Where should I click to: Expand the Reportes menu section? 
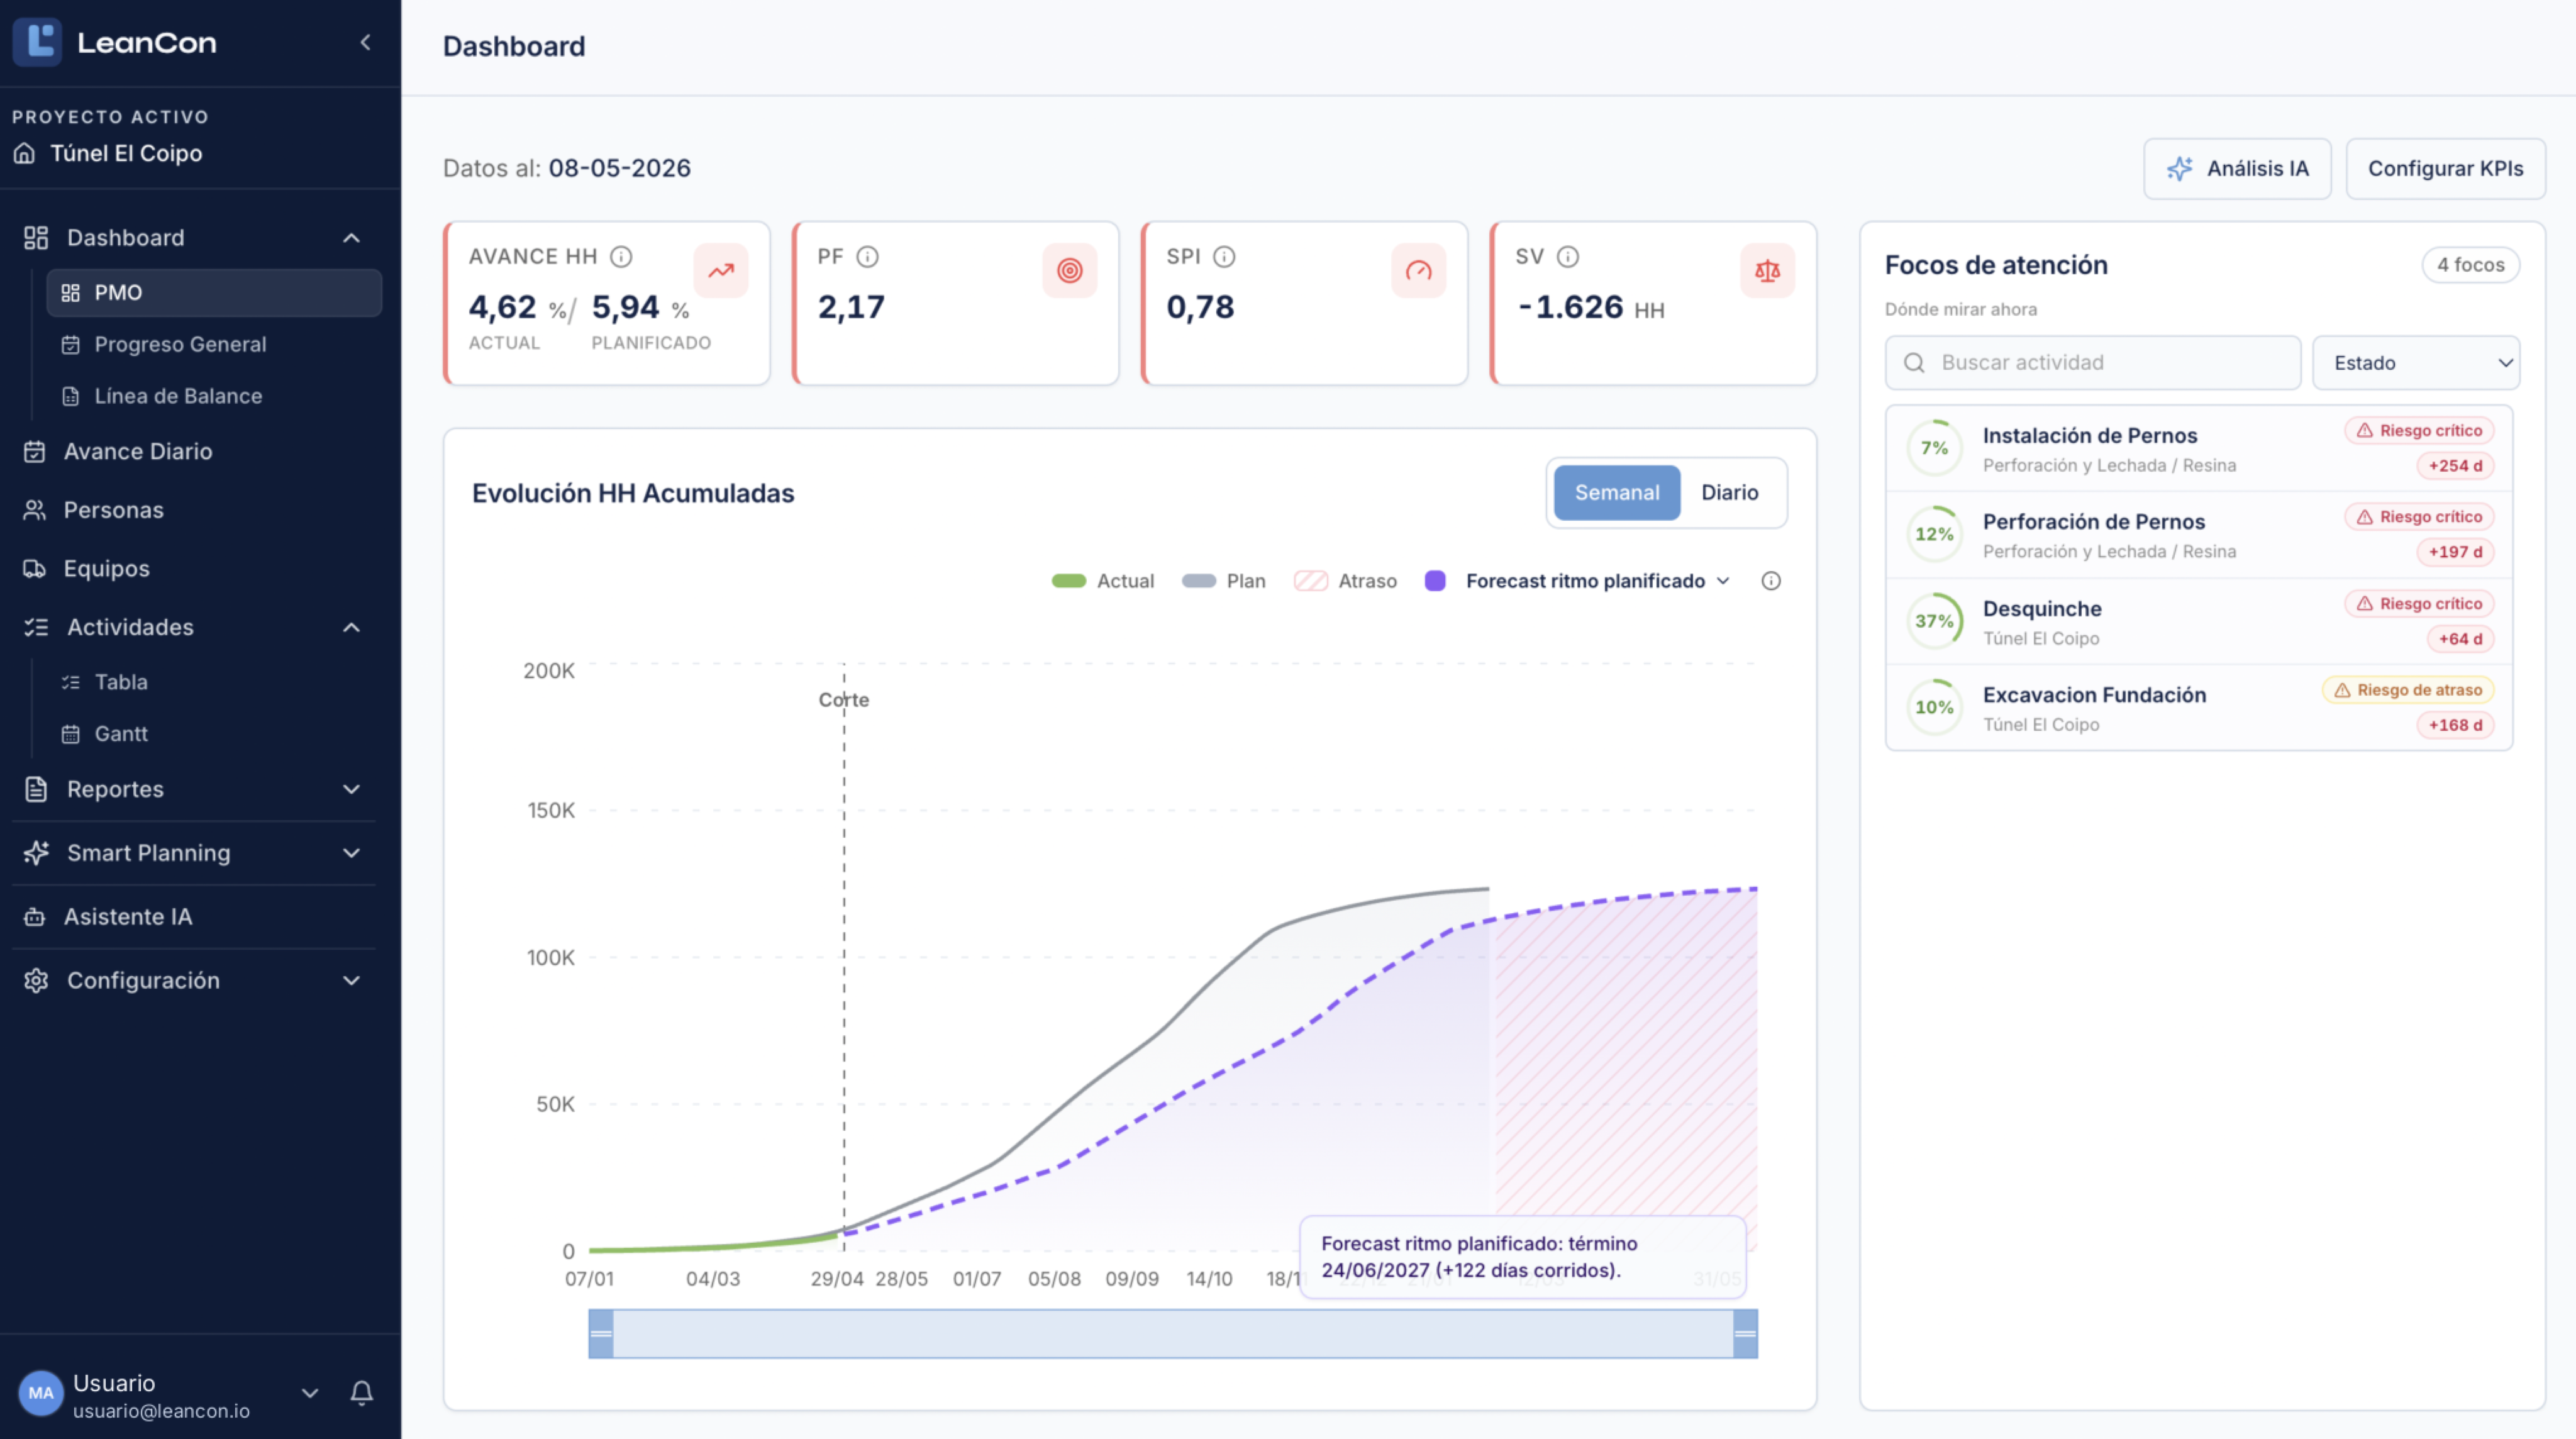click(351, 789)
